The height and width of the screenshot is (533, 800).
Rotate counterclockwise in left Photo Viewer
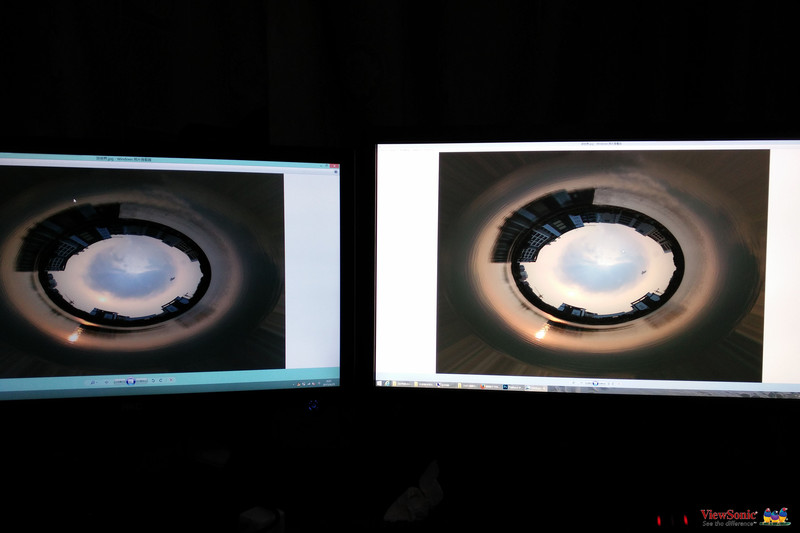point(153,380)
